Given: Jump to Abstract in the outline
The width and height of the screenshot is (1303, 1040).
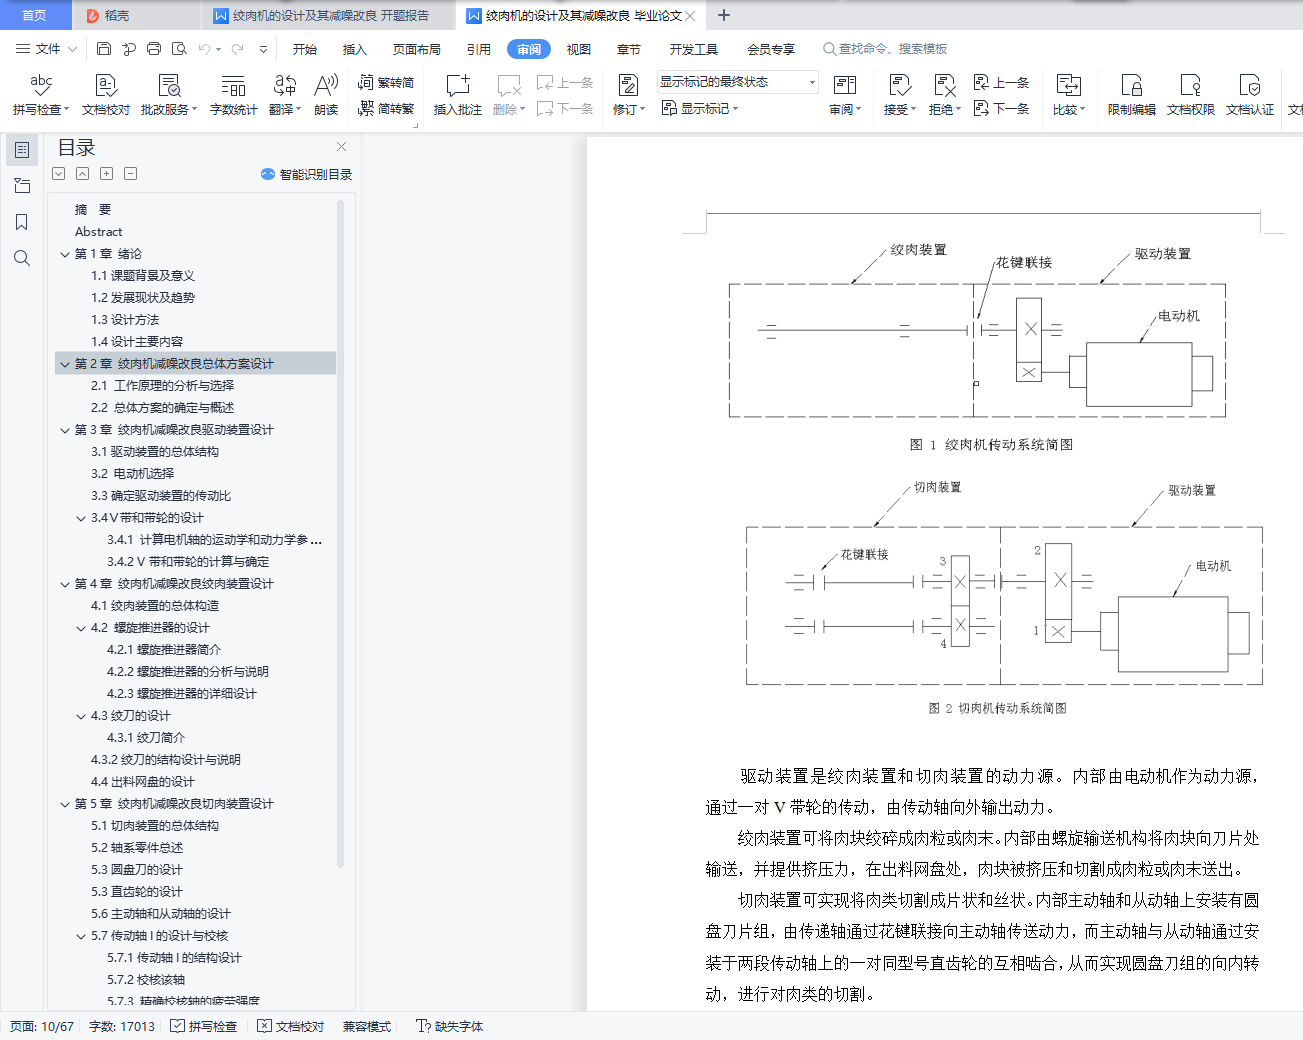Looking at the screenshot, I should (x=99, y=232).
